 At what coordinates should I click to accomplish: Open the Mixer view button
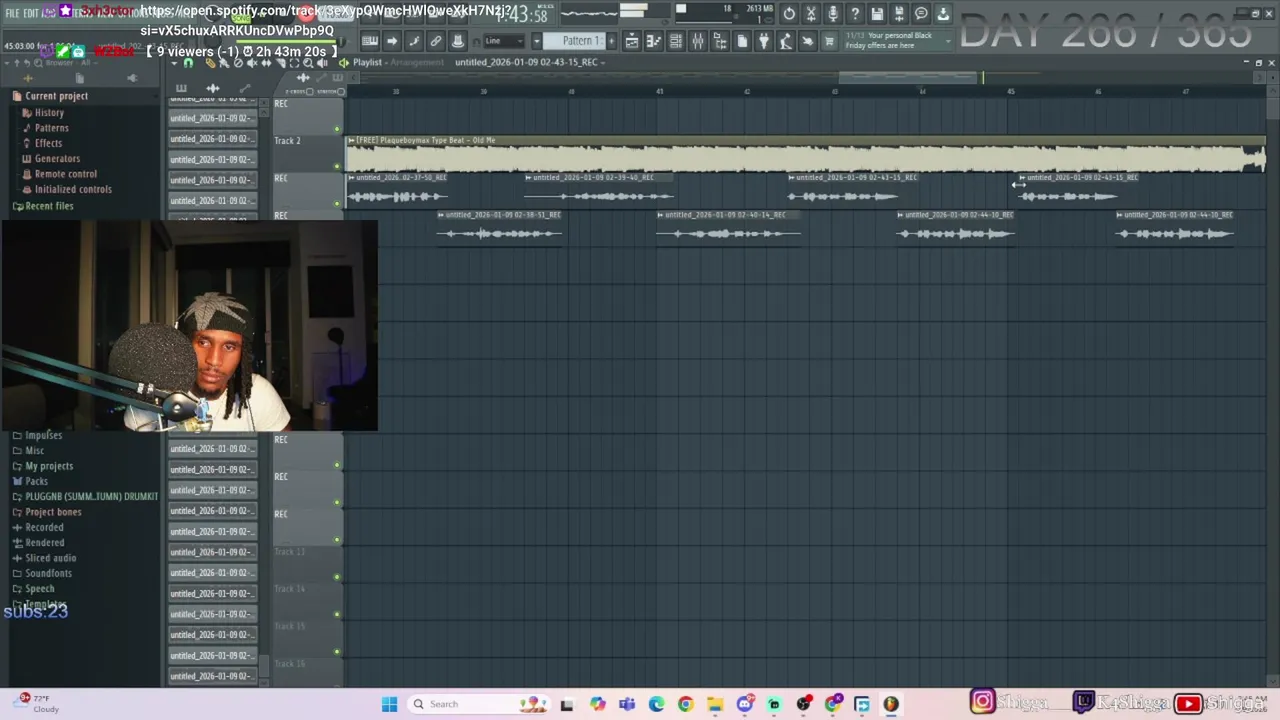point(698,41)
